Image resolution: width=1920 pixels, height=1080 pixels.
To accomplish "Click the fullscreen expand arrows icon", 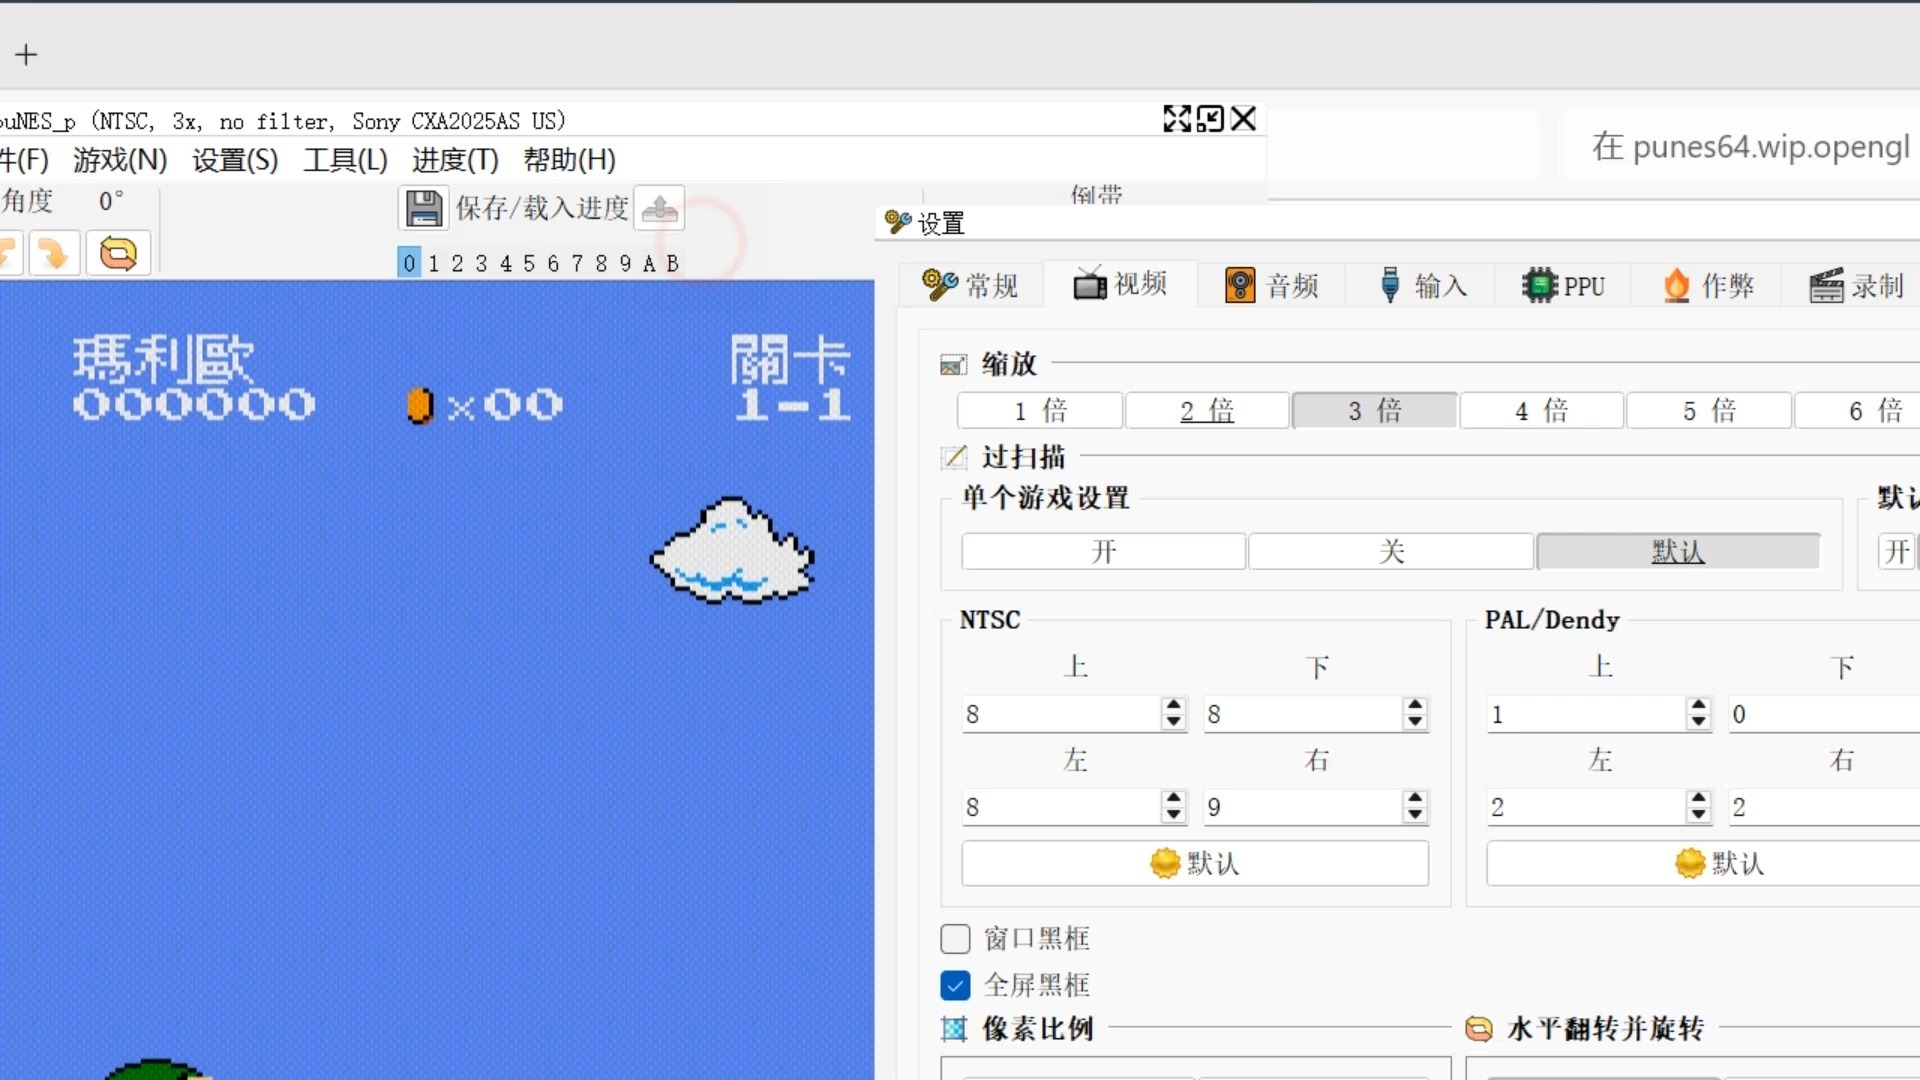I will tap(1177, 119).
